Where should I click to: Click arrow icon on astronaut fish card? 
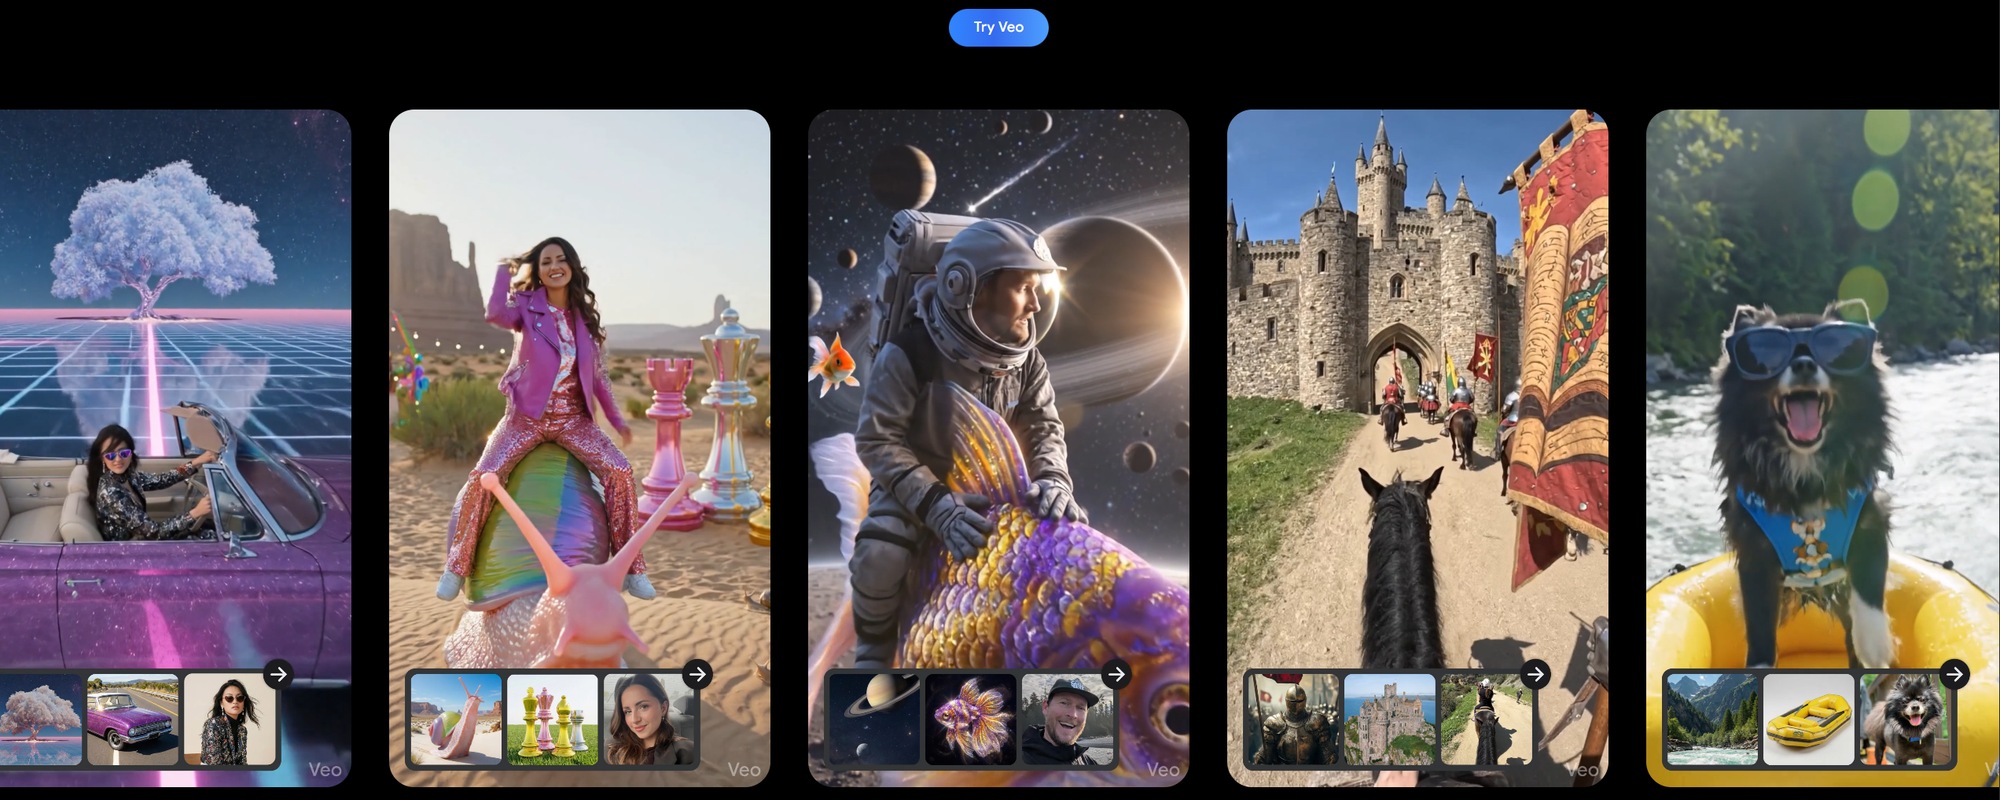pos(1116,674)
